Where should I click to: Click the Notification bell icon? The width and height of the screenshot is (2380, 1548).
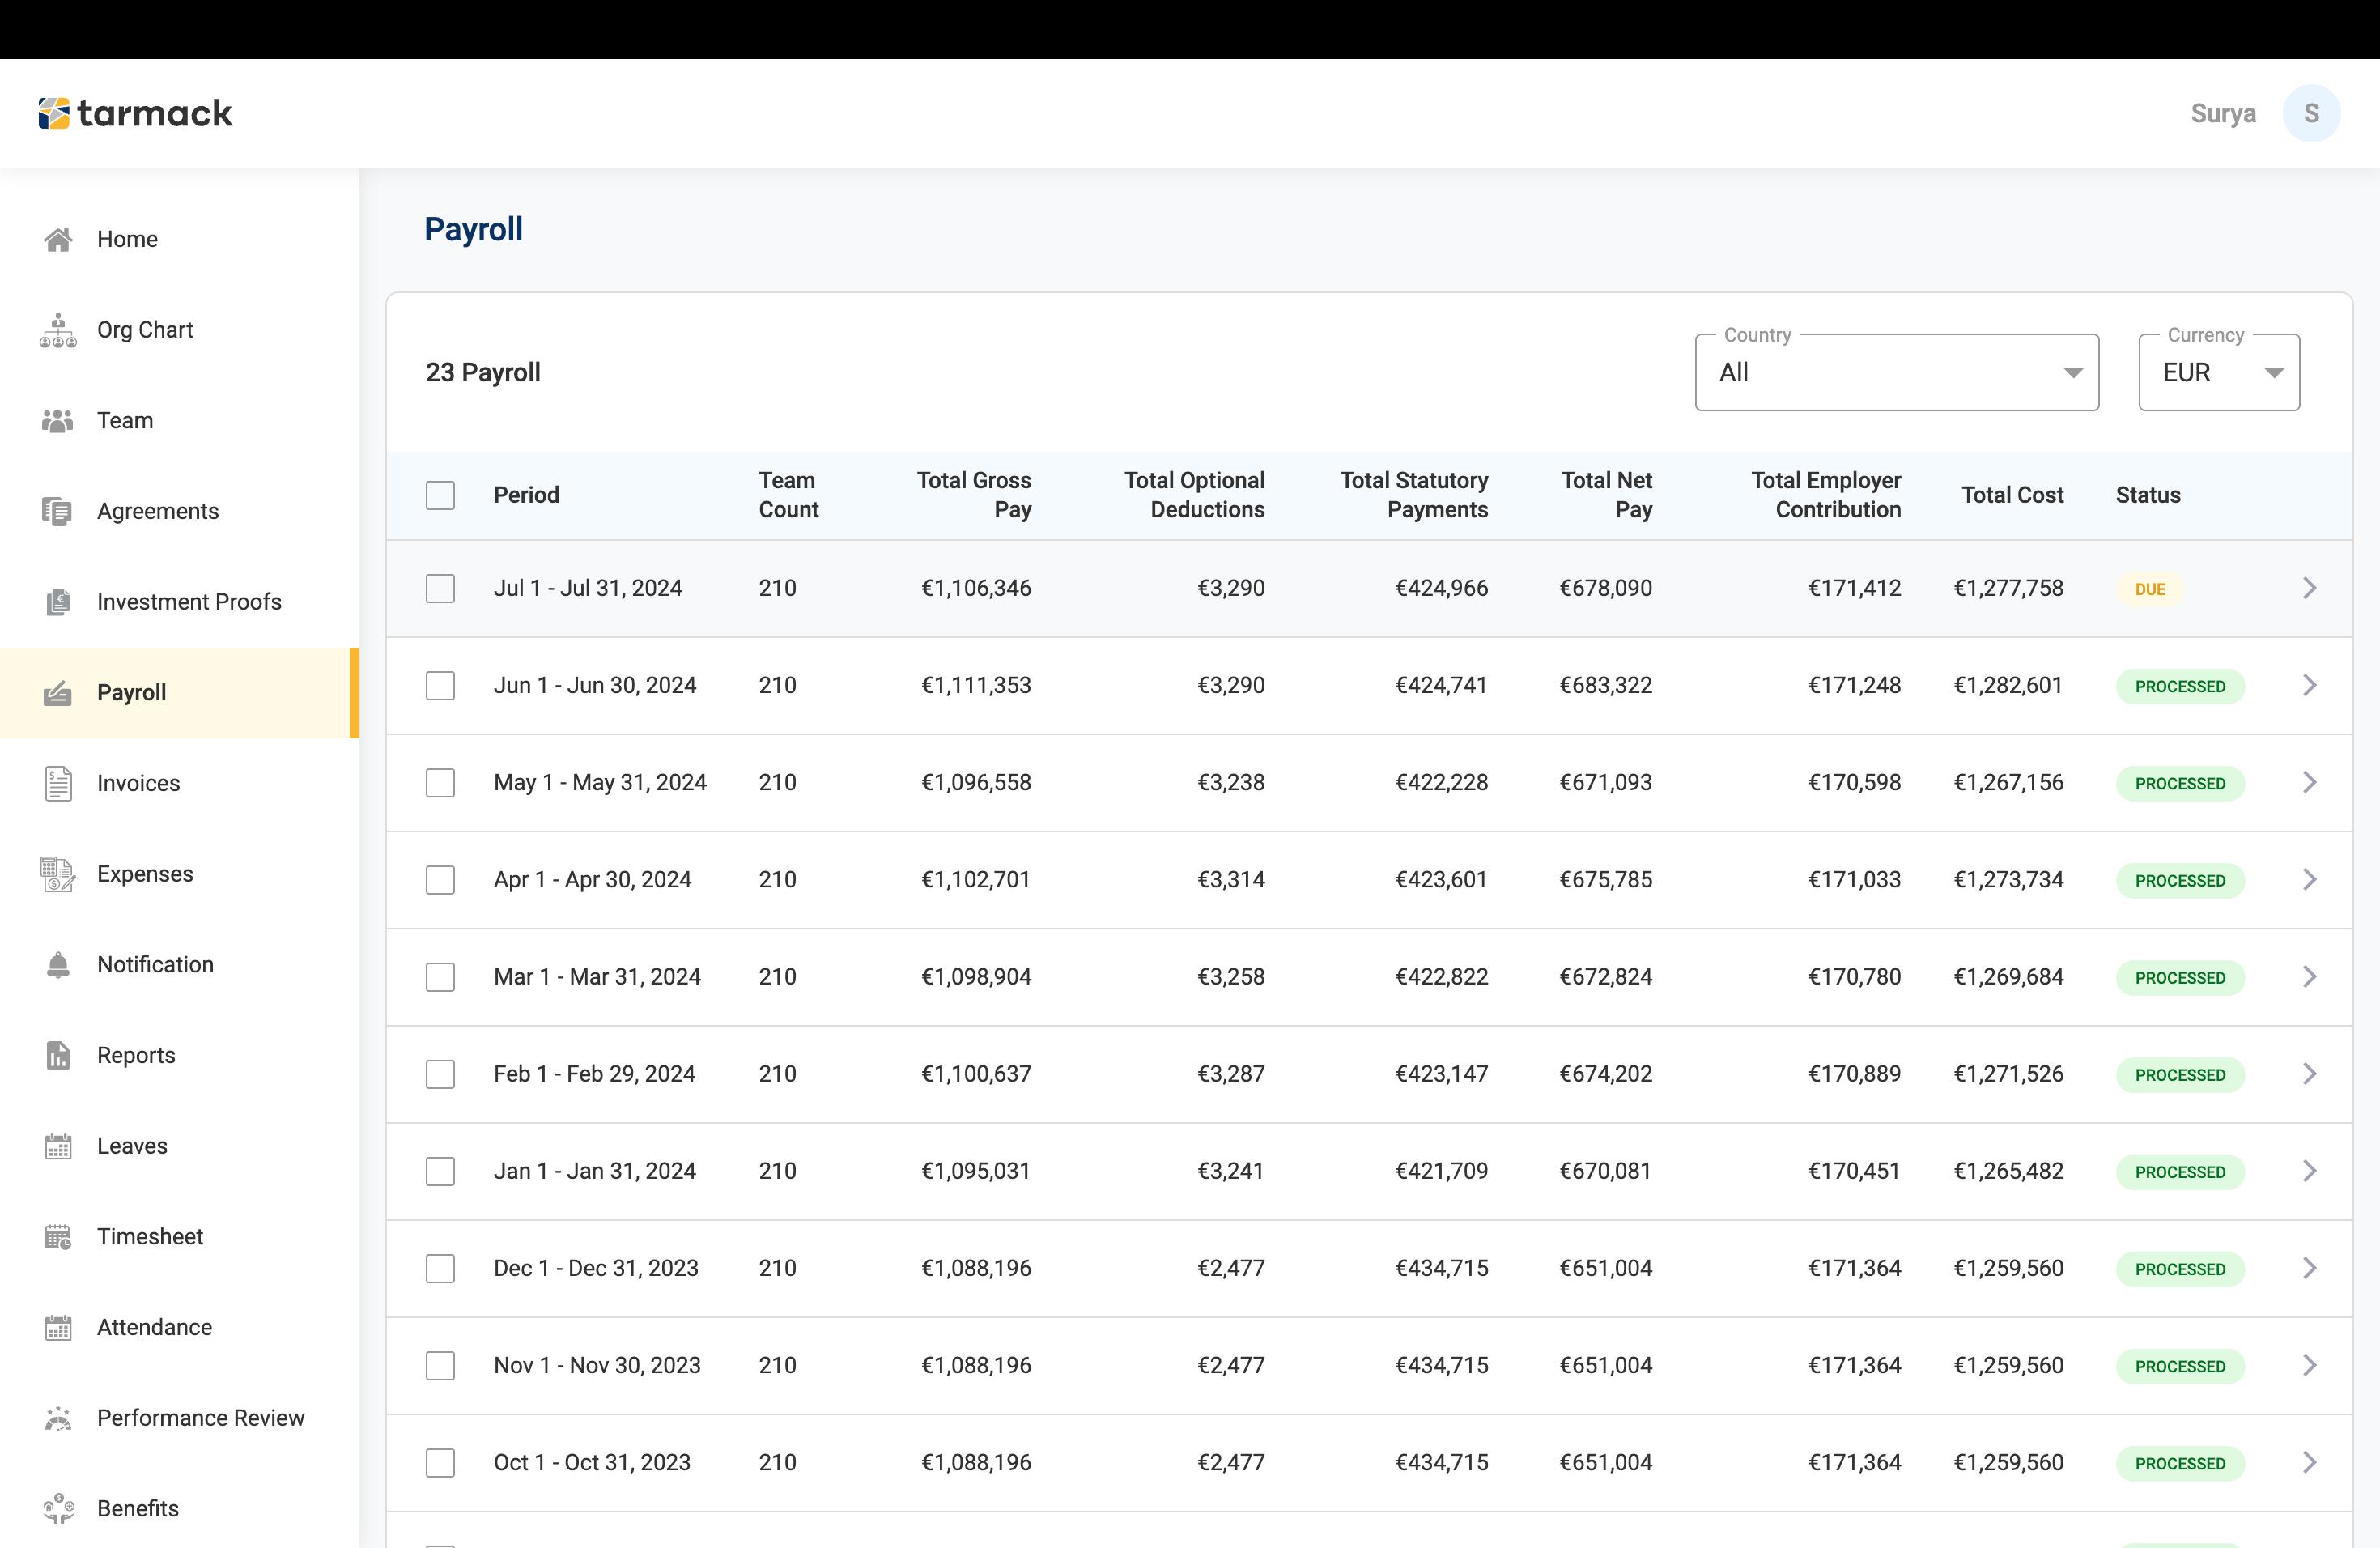click(58, 965)
